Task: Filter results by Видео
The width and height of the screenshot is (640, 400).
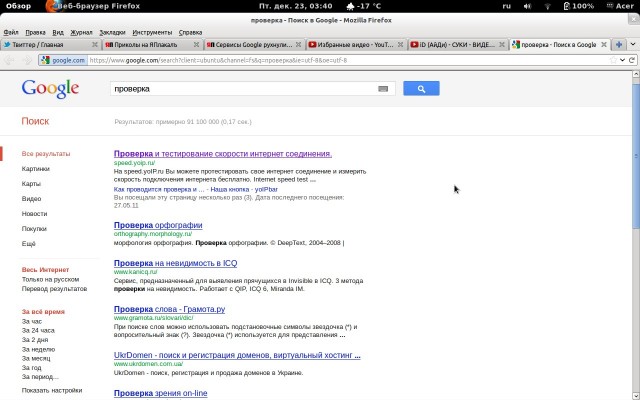Action: [x=31, y=199]
